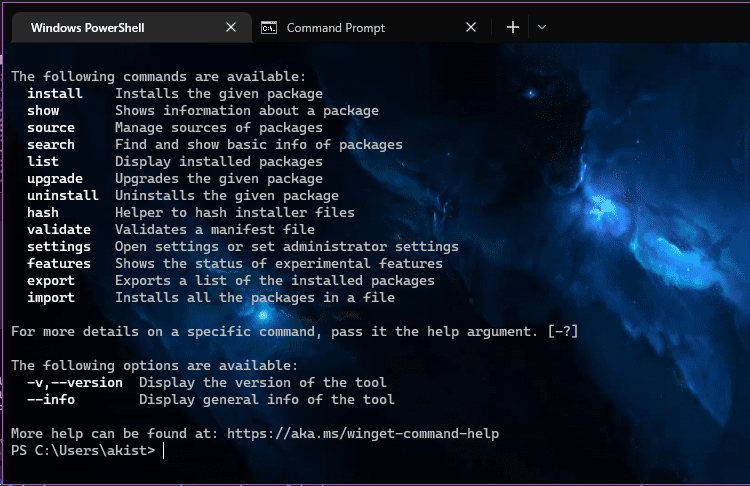Click the 'validate' command text
The height and width of the screenshot is (486, 750).
(x=59, y=230)
